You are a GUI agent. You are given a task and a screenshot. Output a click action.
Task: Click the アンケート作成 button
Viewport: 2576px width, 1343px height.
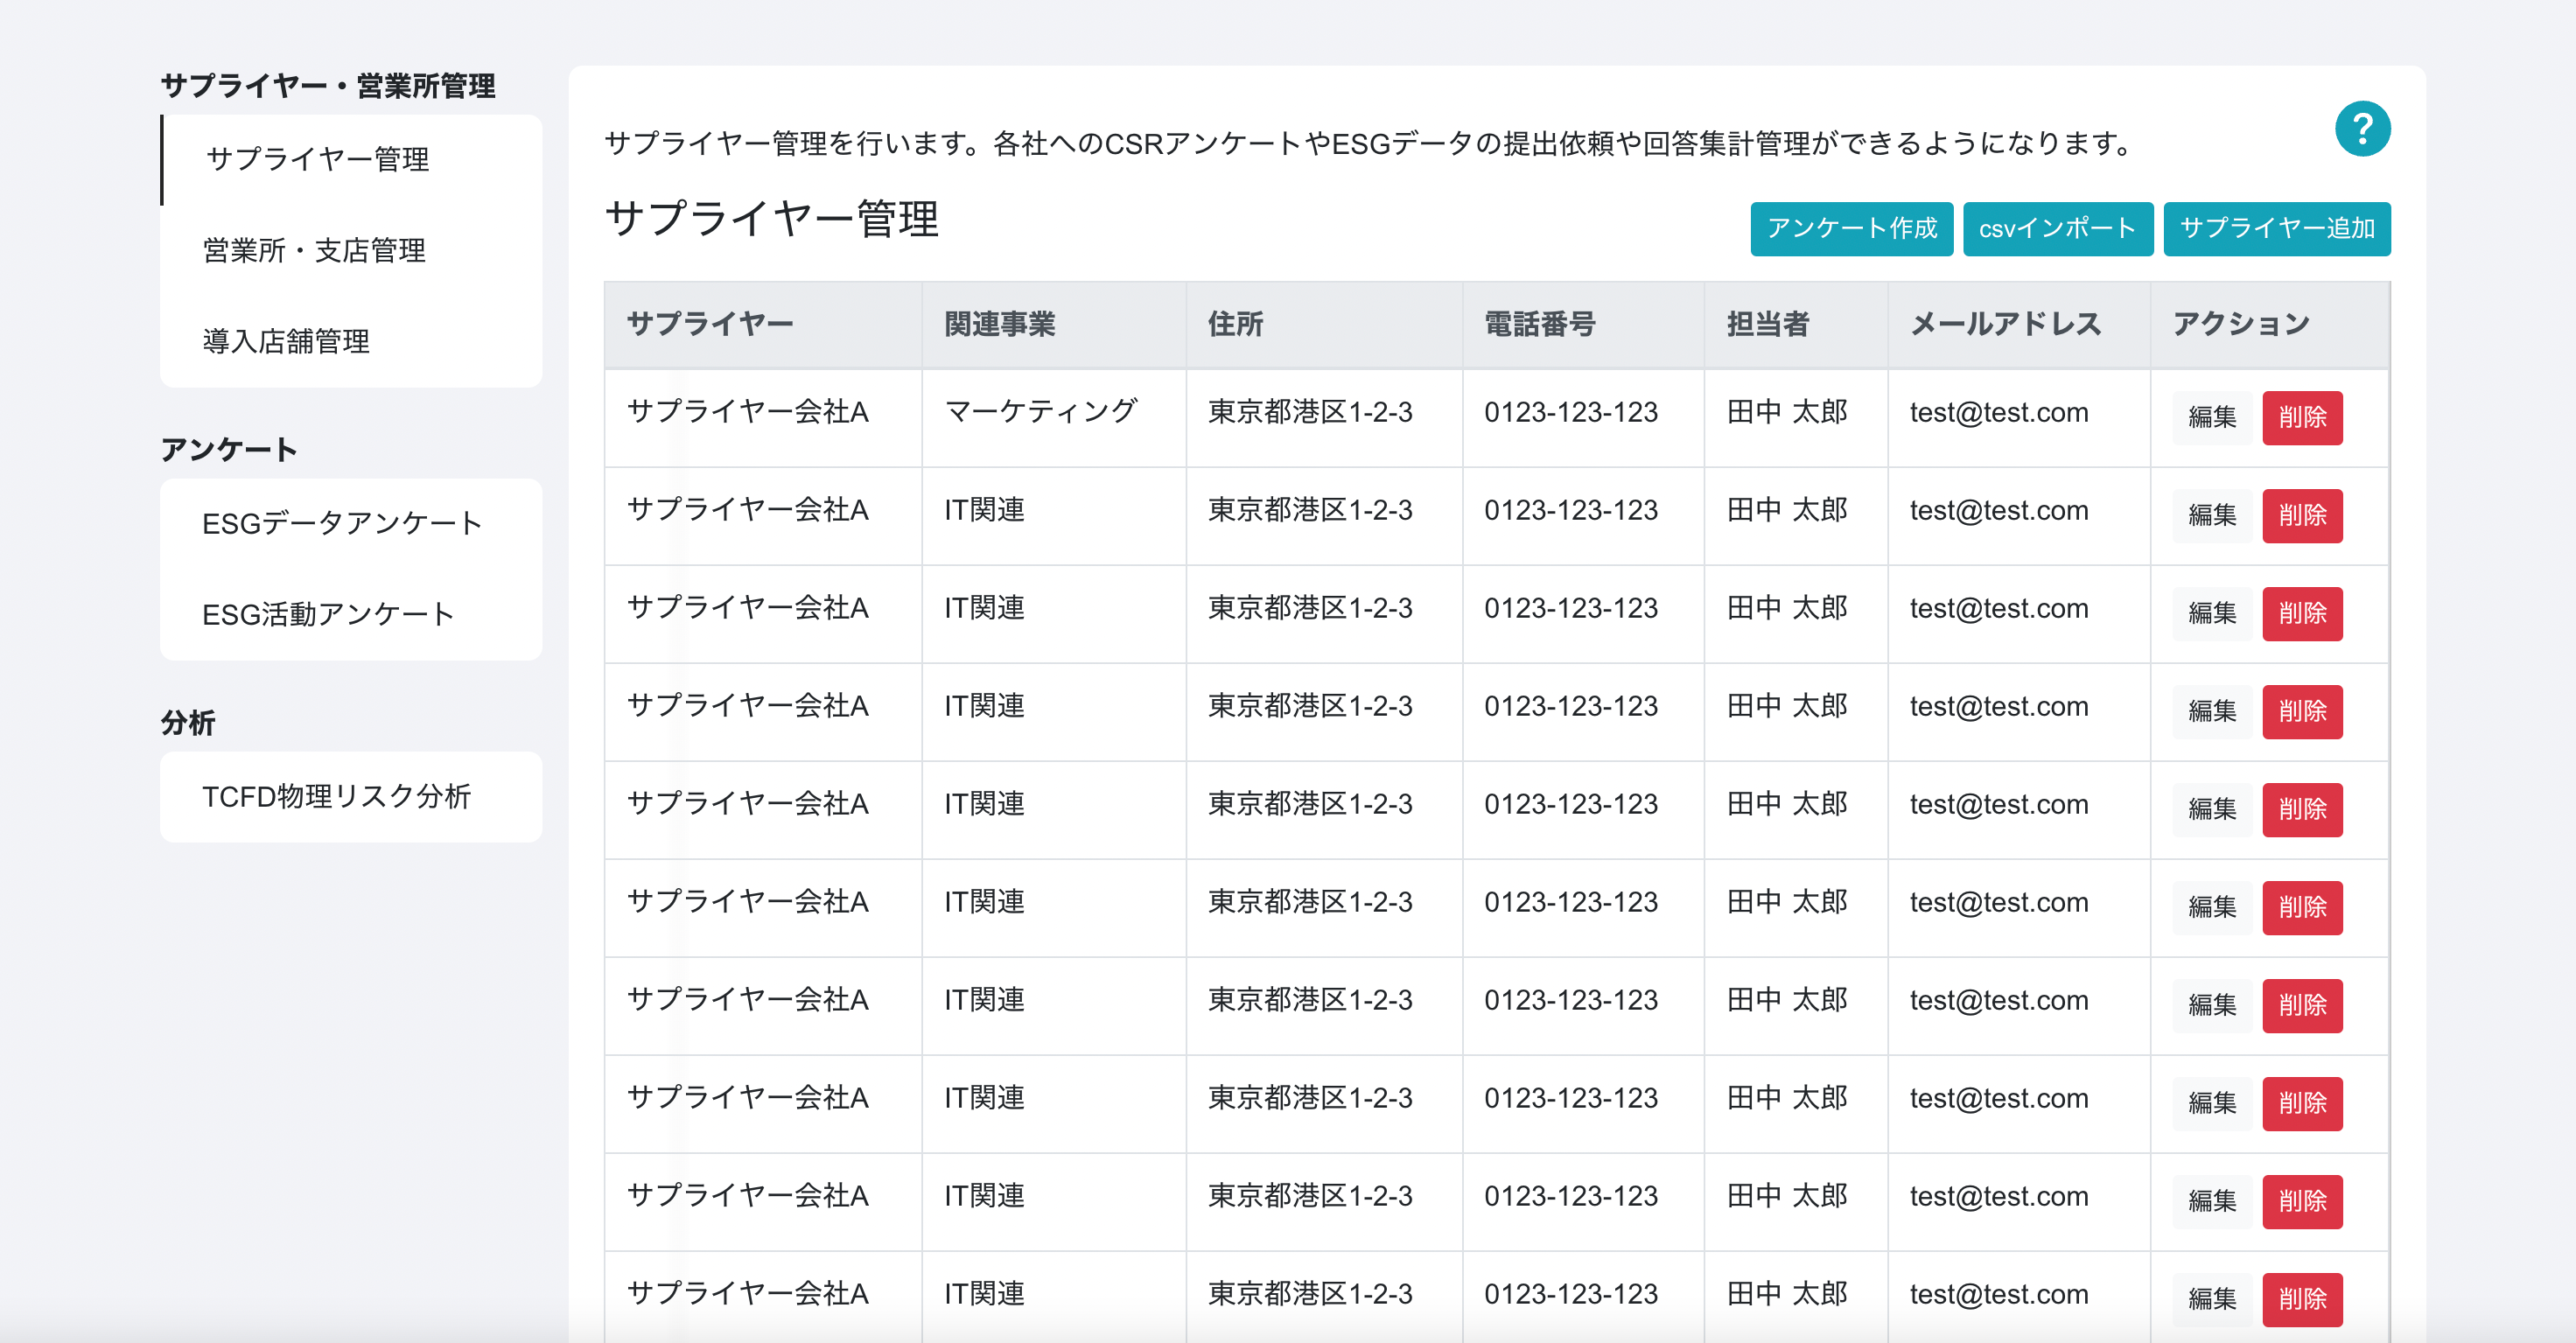pos(1851,229)
